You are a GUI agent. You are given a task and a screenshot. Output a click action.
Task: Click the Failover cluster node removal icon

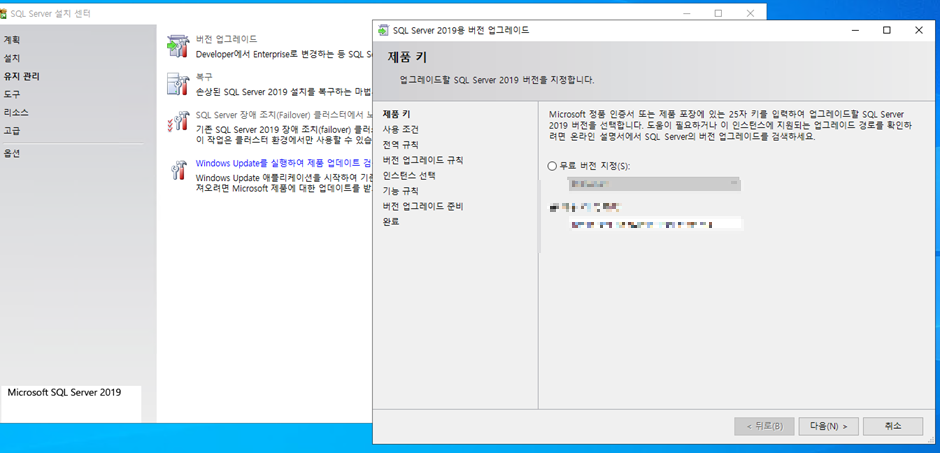tap(177, 122)
